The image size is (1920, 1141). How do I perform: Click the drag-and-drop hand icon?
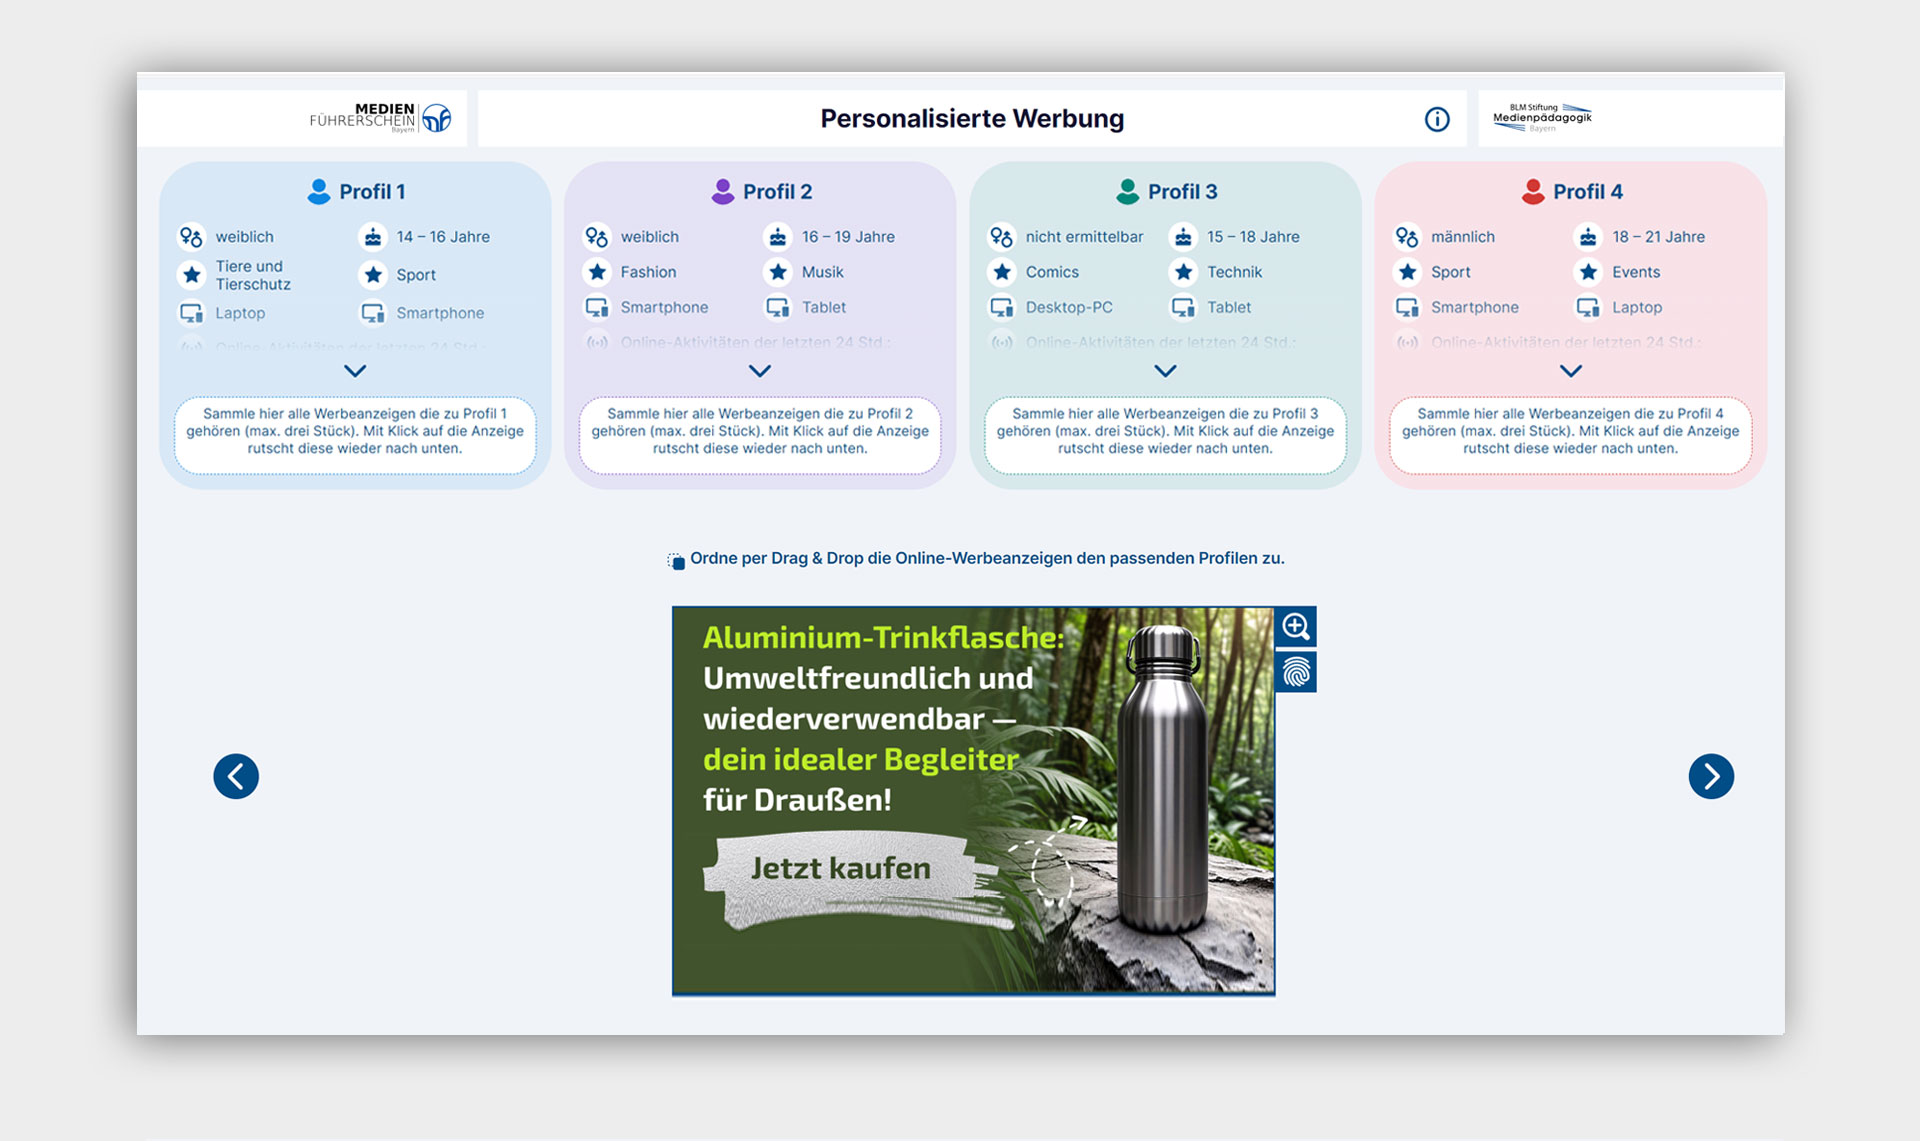(x=676, y=561)
